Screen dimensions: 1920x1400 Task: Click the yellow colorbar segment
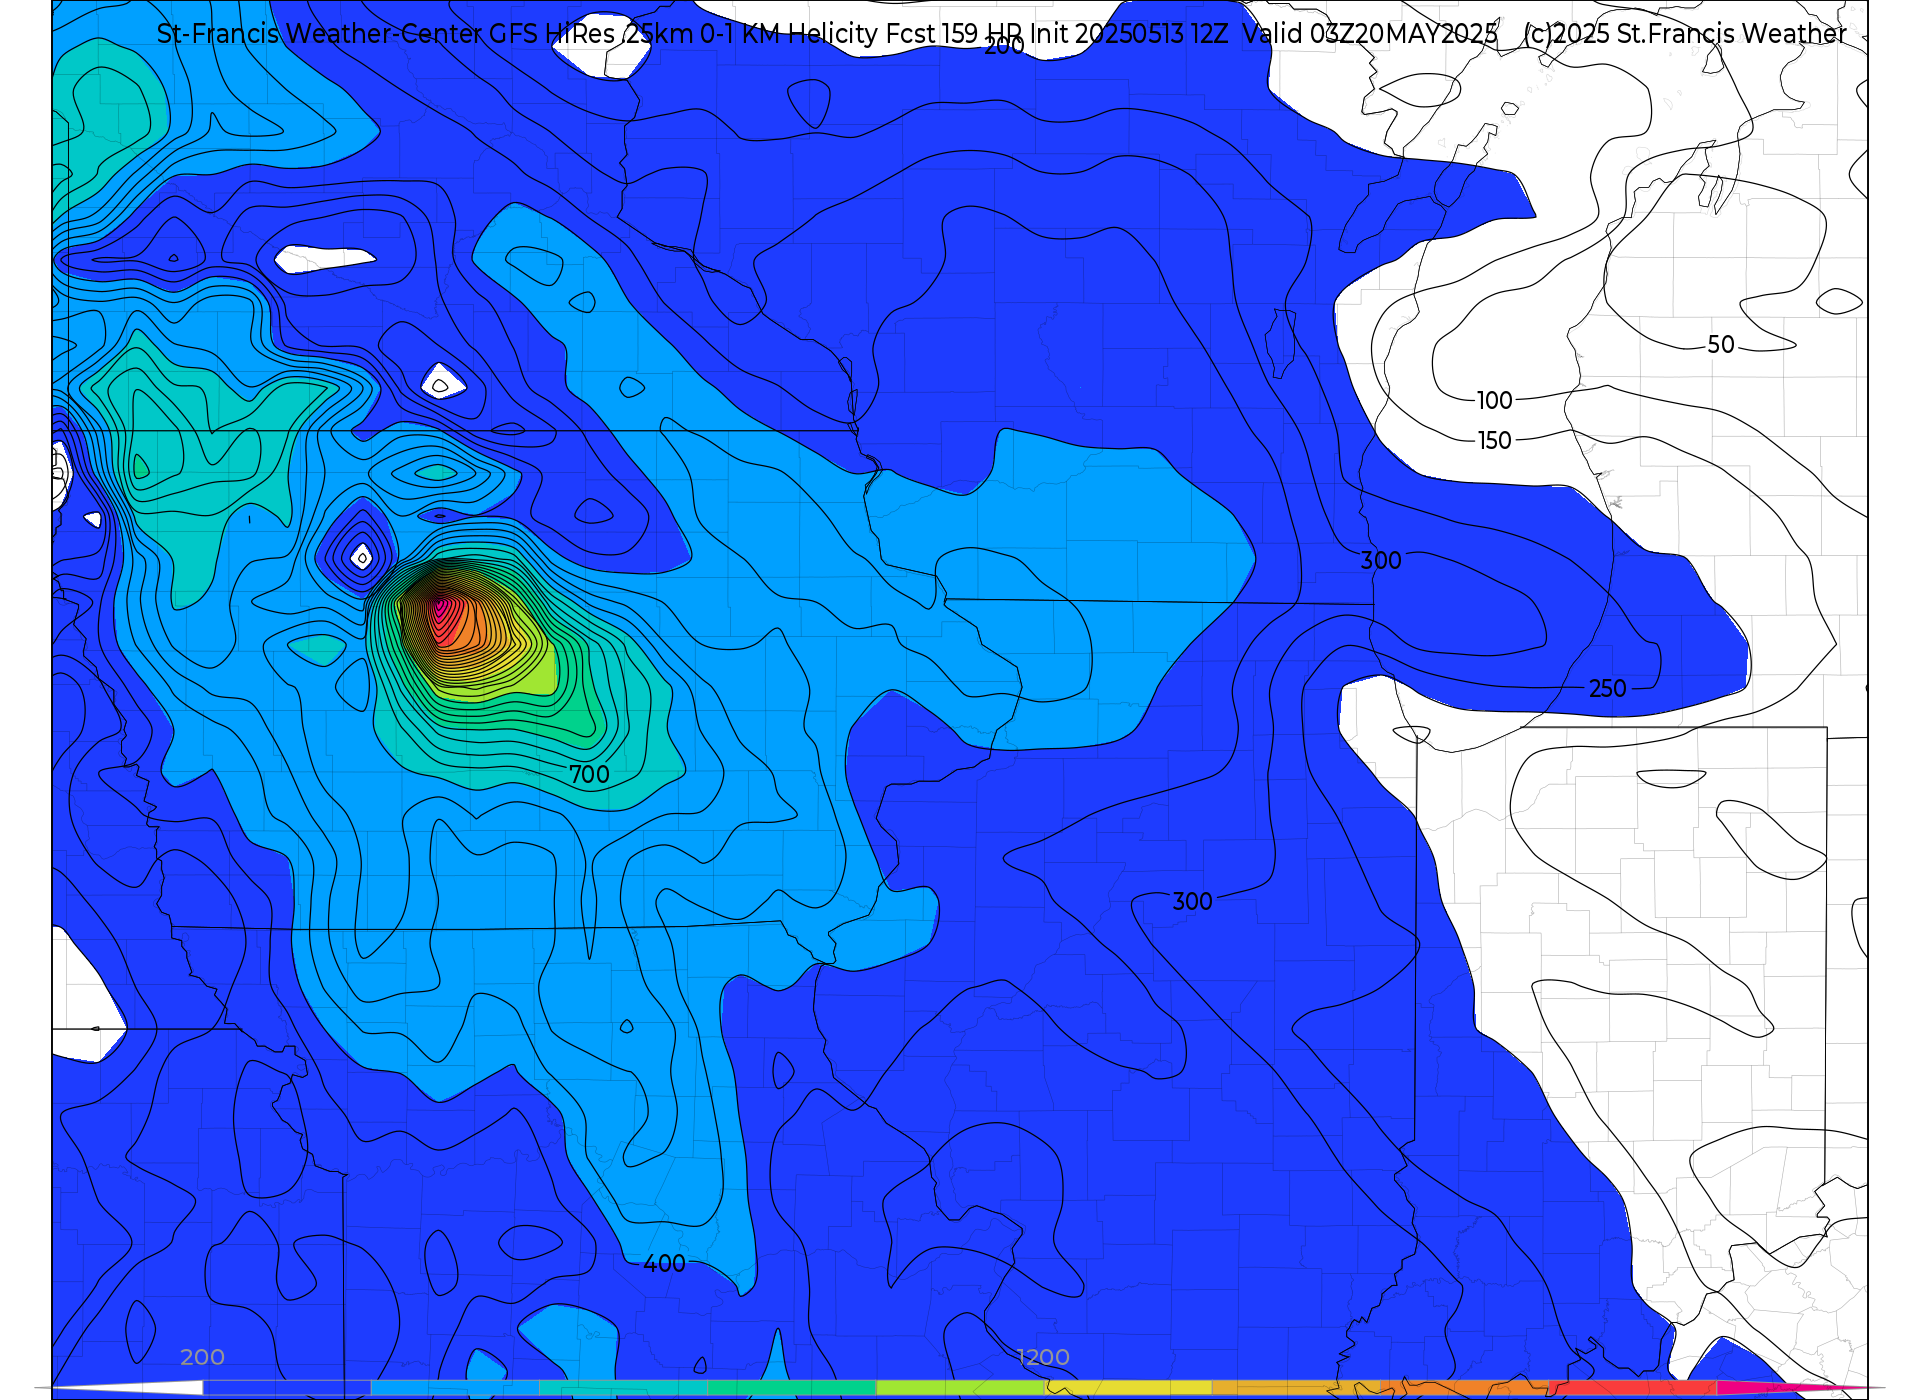click(1128, 1388)
